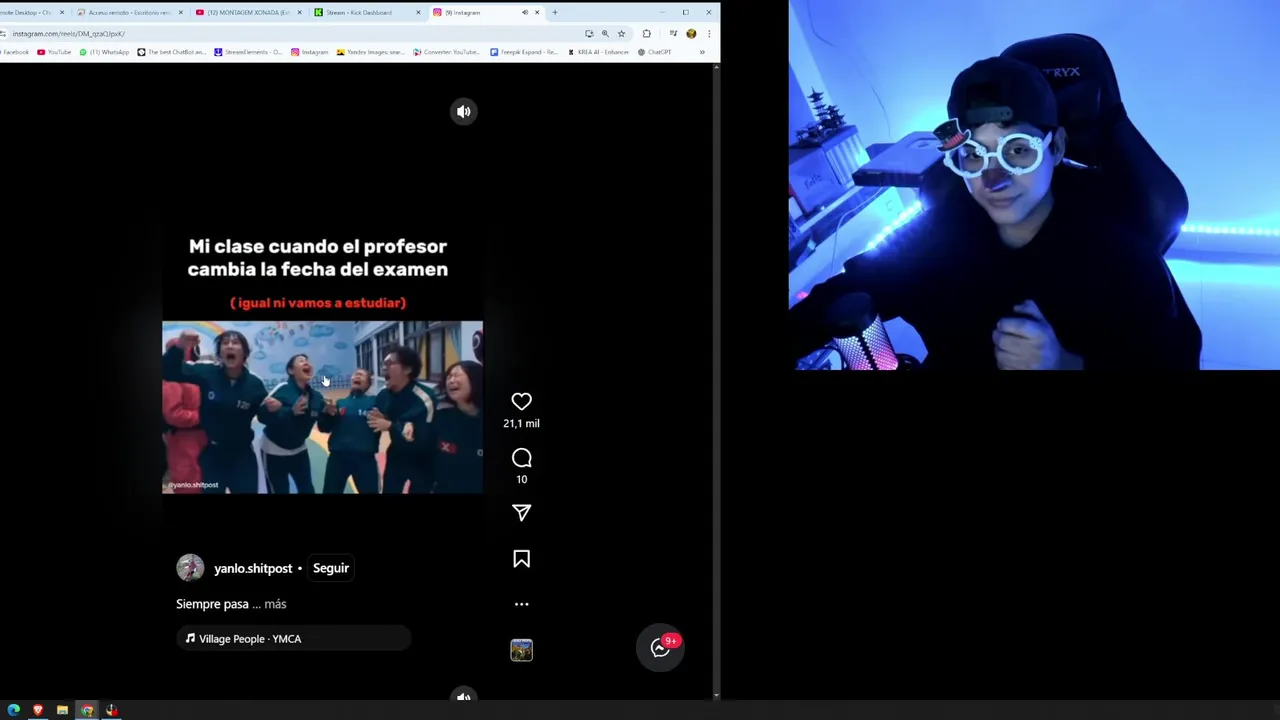Share the reel via paper plane icon

click(x=521, y=513)
